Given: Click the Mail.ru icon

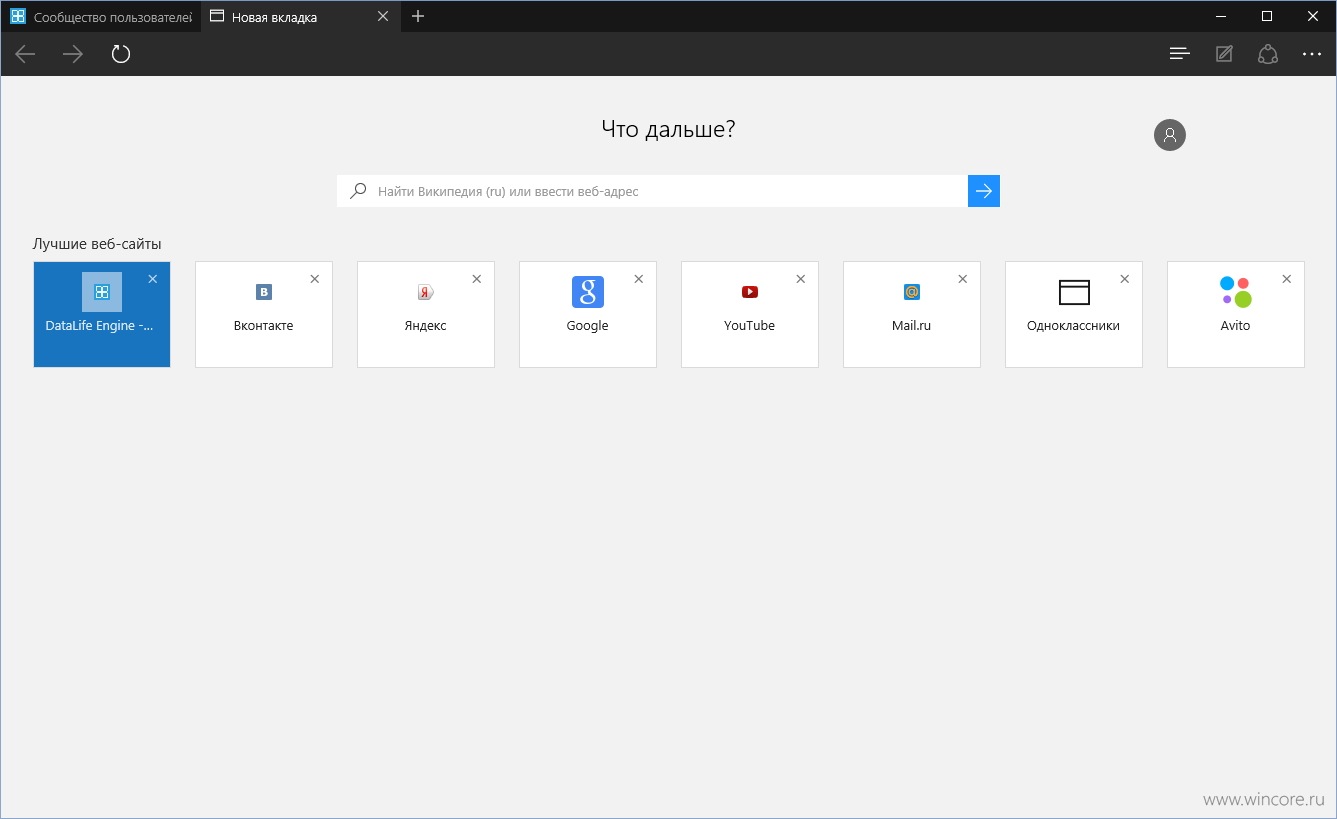Looking at the screenshot, I should [x=912, y=292].
